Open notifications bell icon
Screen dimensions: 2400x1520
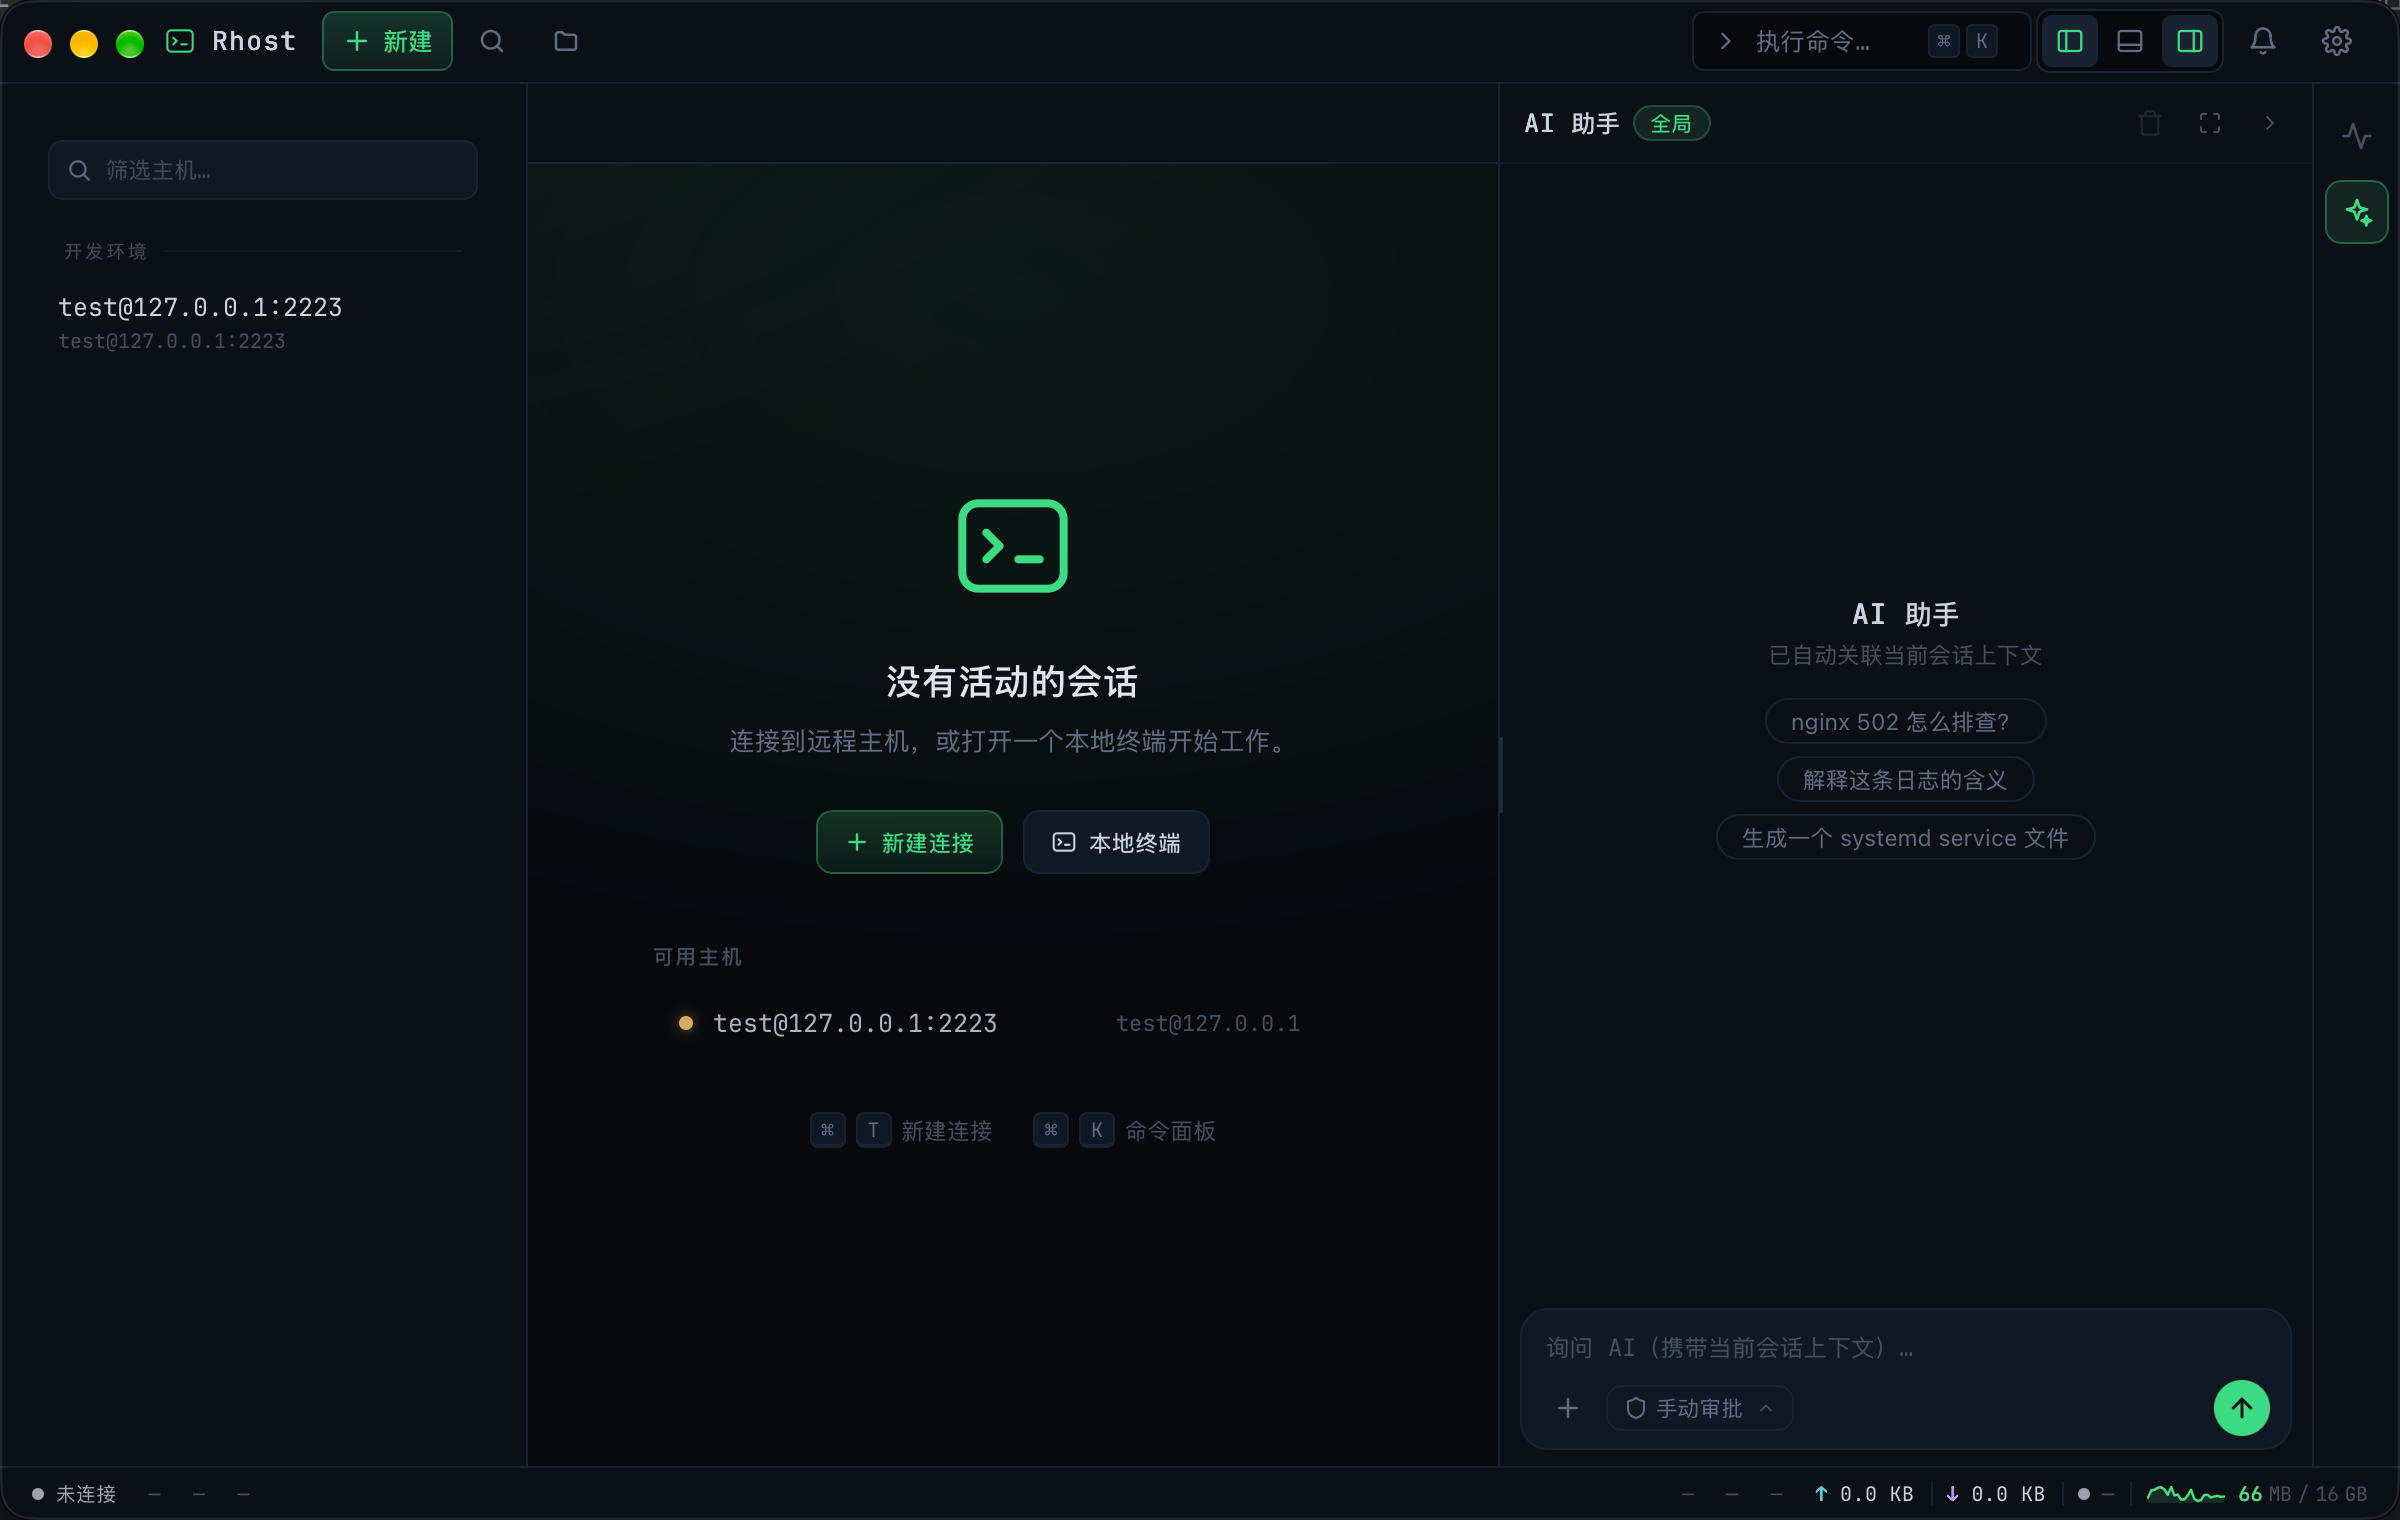click(x=2263, y=41)
